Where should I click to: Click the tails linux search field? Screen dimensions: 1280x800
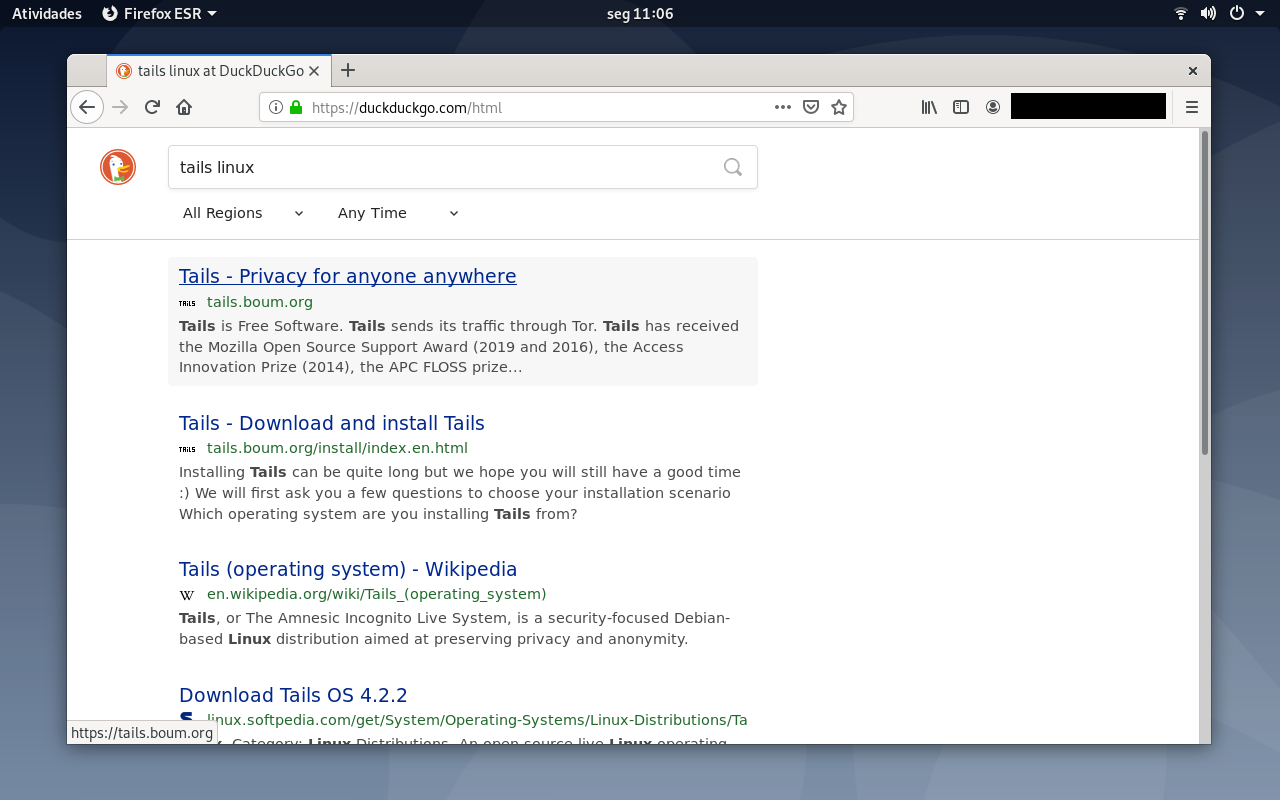click(463, 167)
